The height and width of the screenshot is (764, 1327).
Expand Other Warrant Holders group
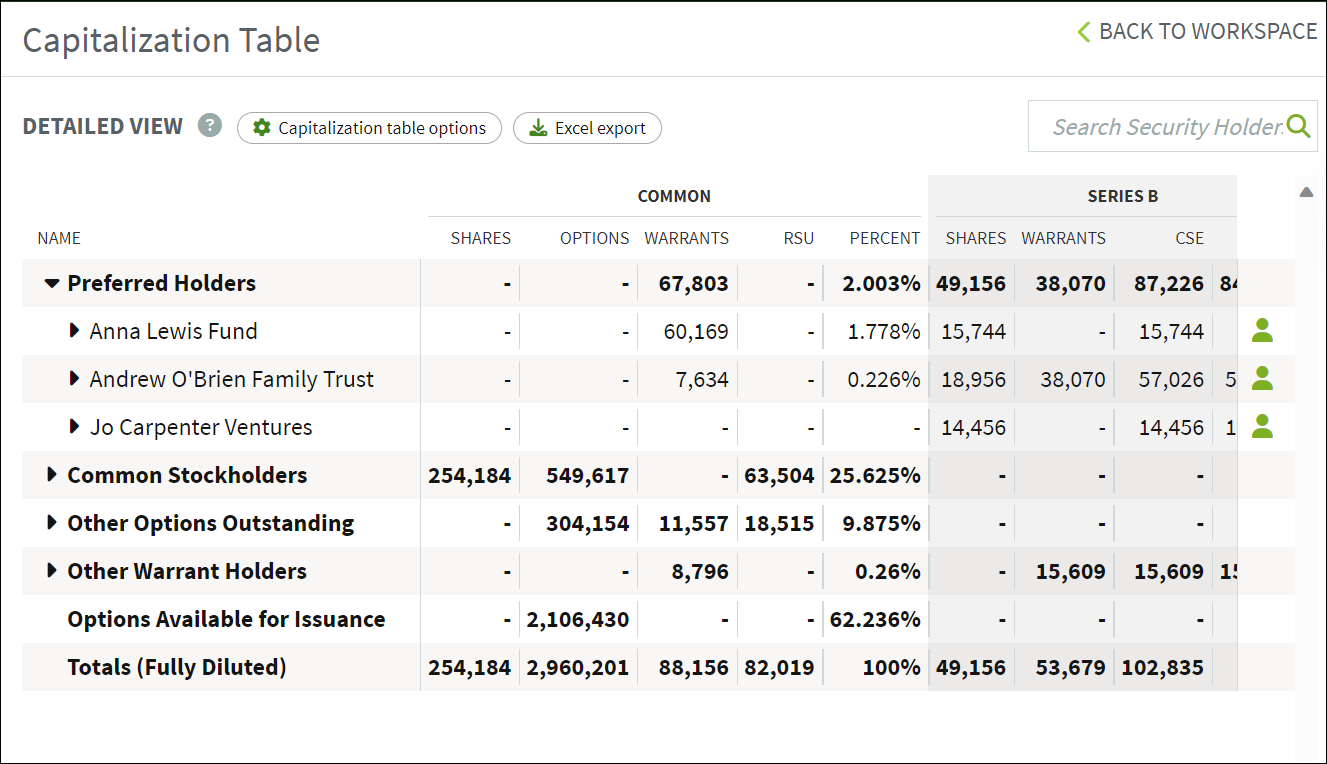[x=52, y=570]
